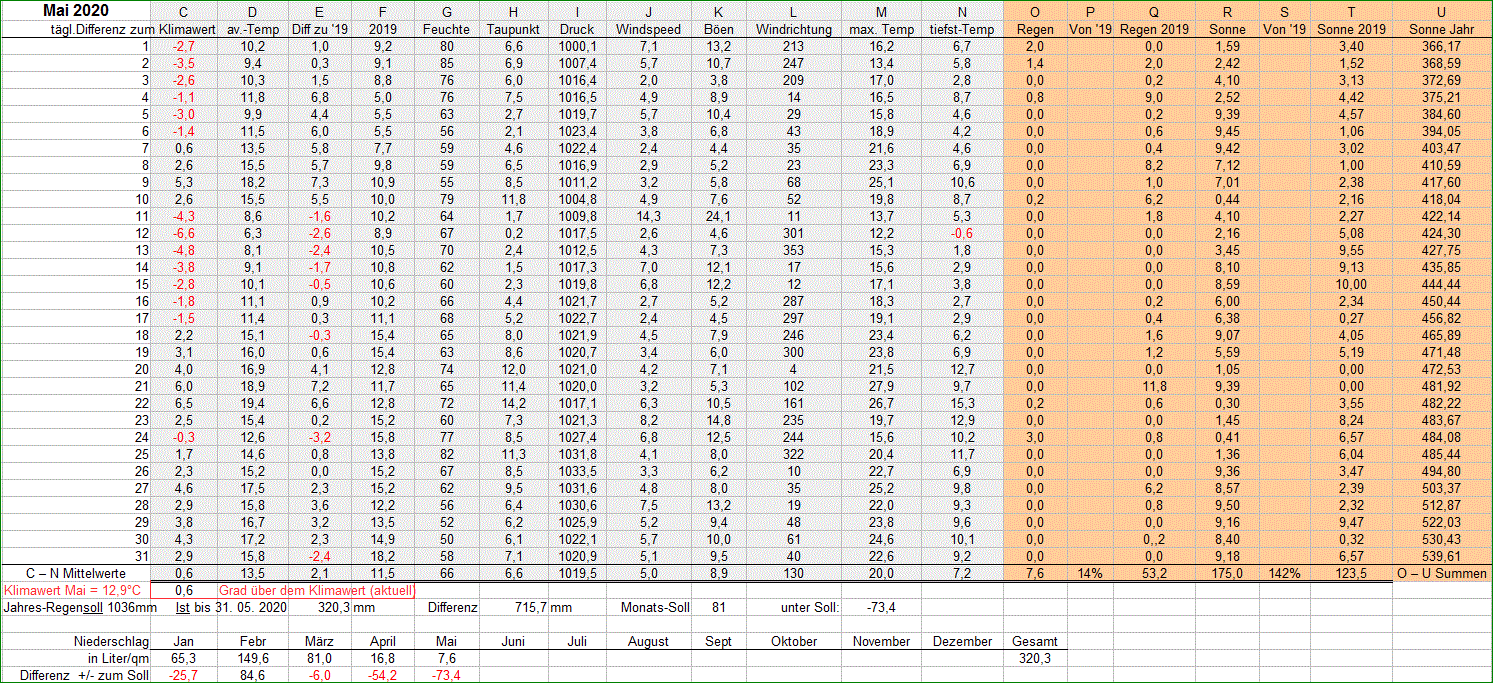
Task: Click the 'Regen 2019' header cell
Action: click(x=1154, y=30)
